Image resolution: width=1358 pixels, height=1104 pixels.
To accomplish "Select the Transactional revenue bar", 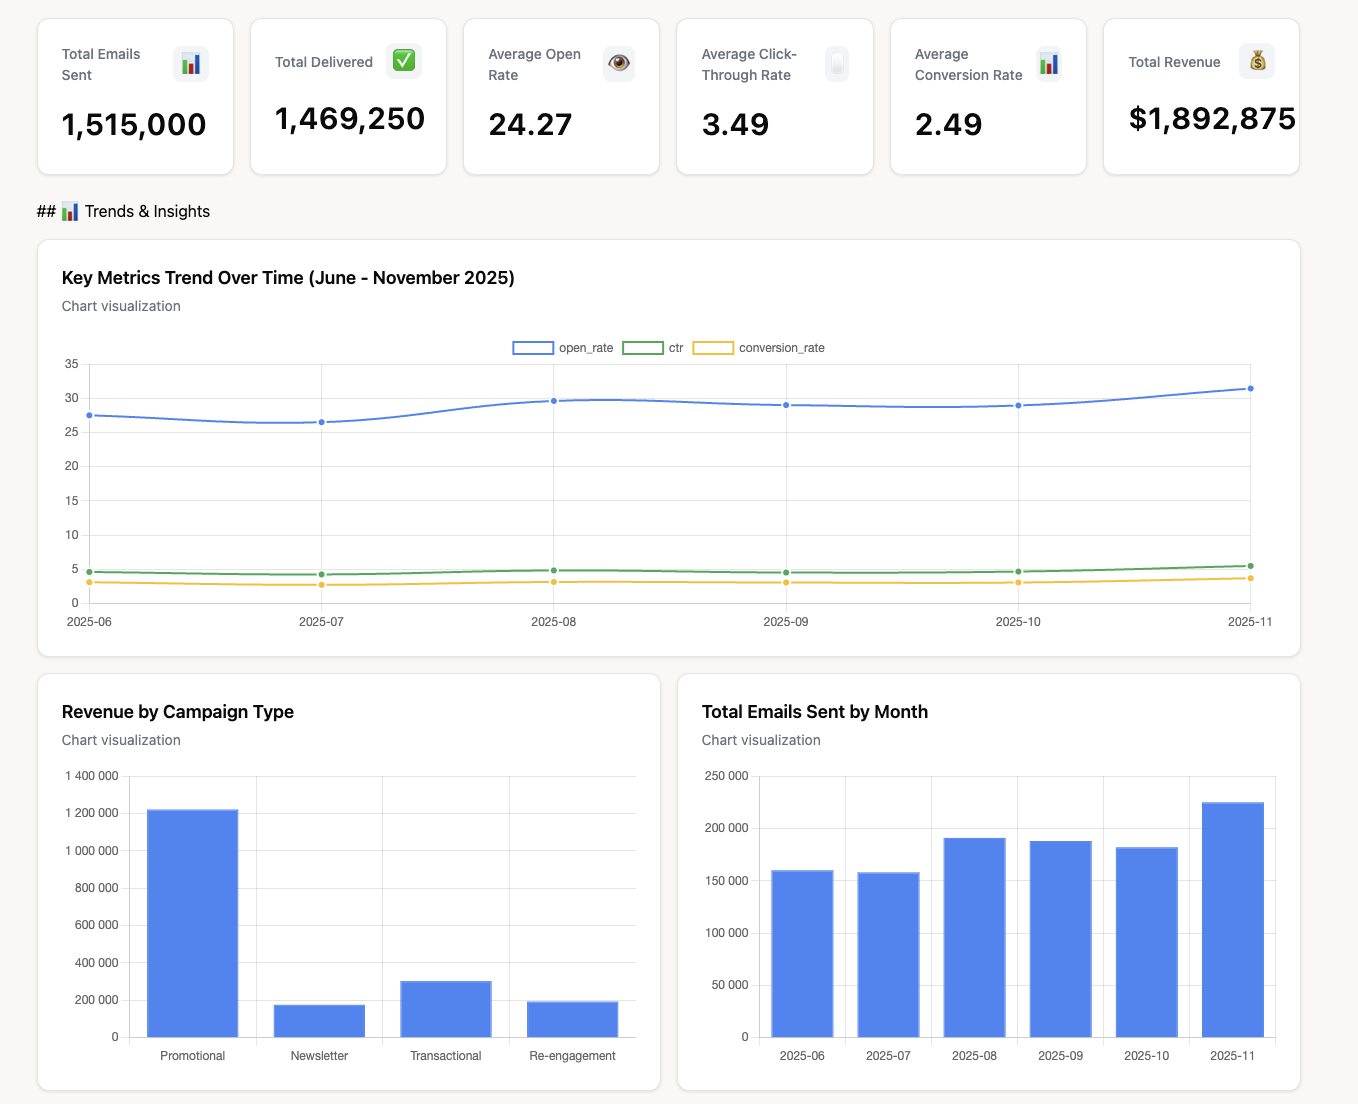I will point(446,1009).
